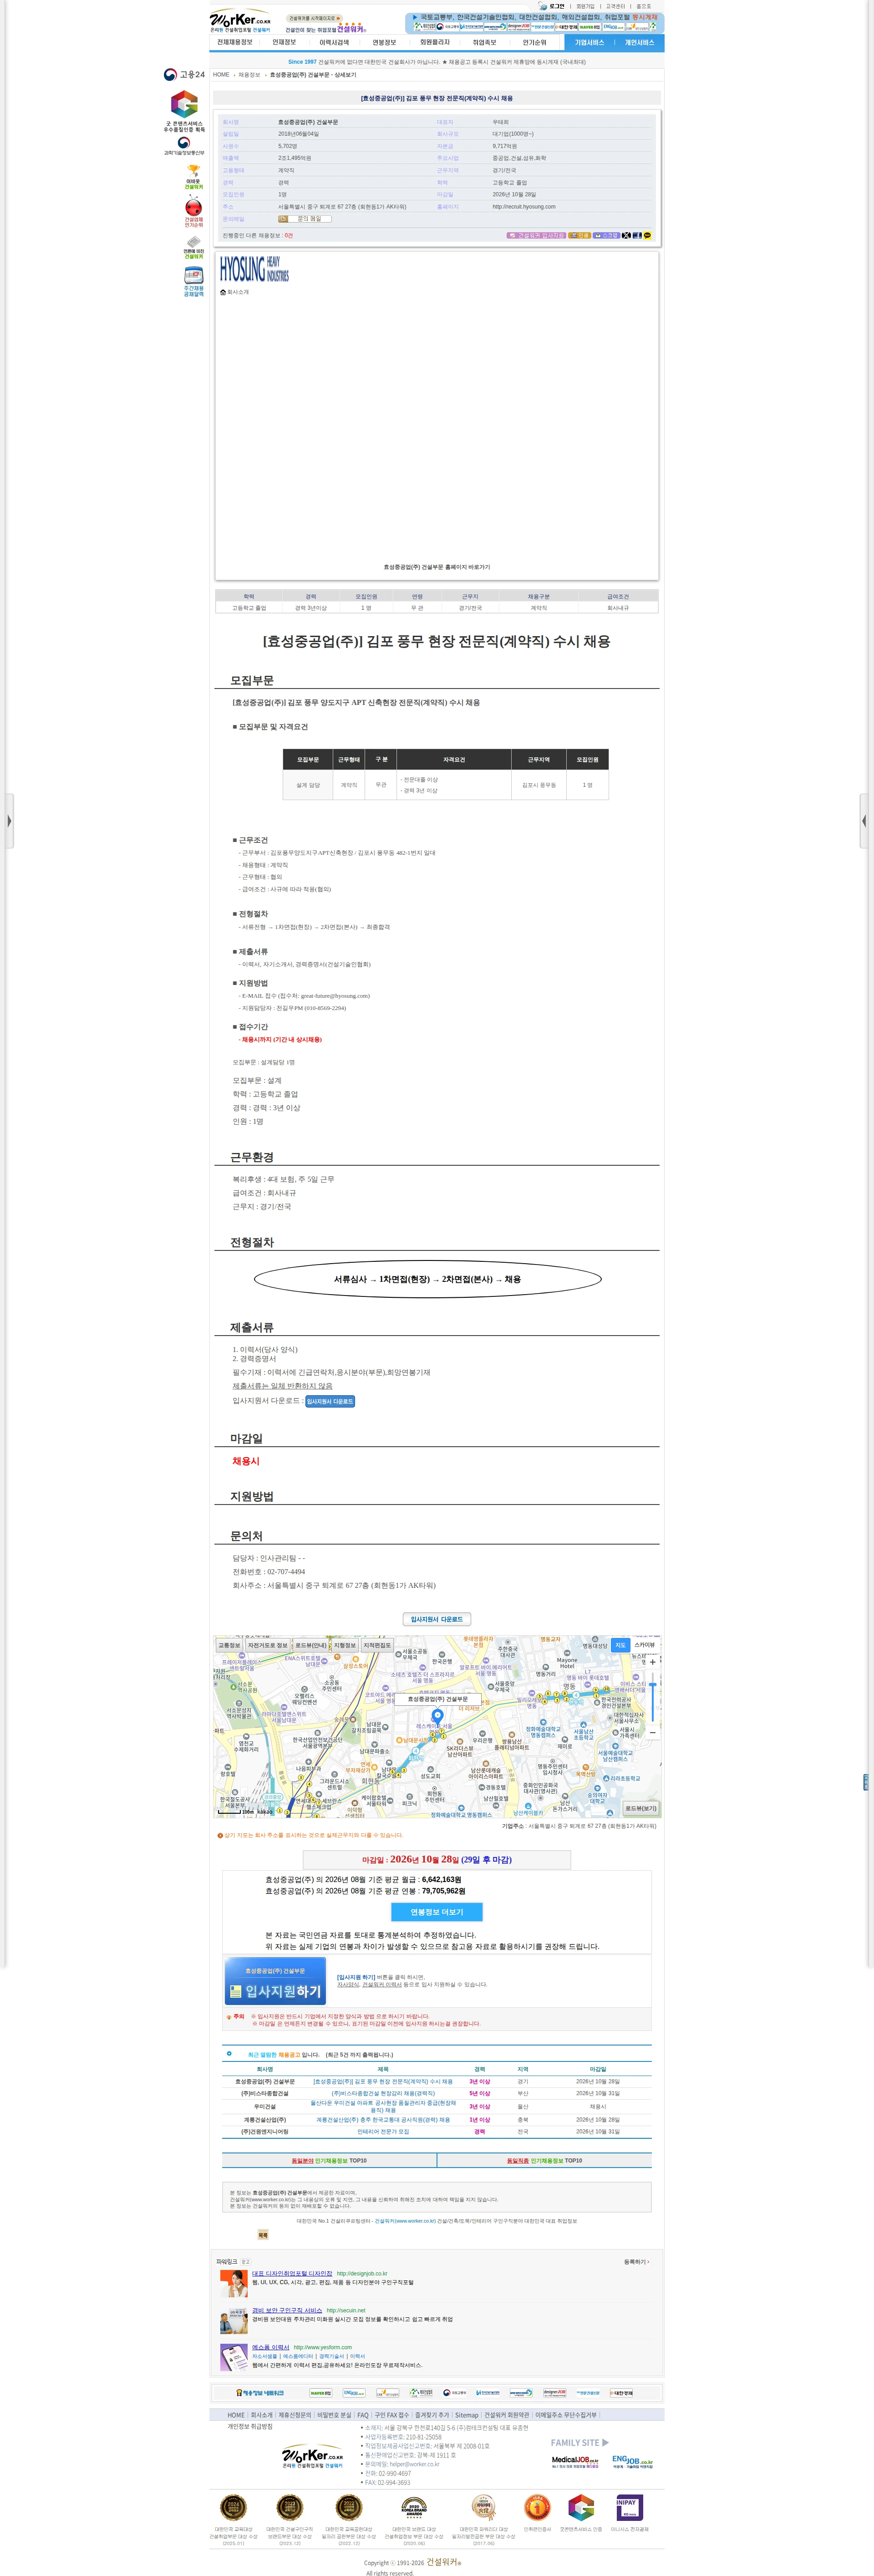Select 스카이뷰 map type

645,1645
